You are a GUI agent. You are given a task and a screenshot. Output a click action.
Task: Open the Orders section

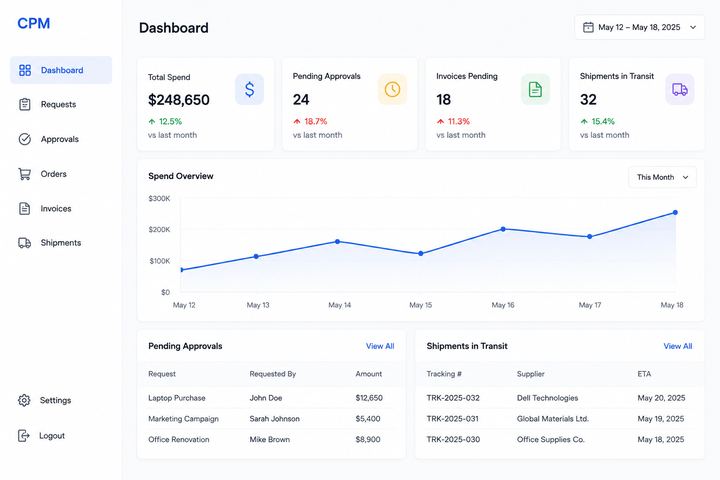point(53,174)
